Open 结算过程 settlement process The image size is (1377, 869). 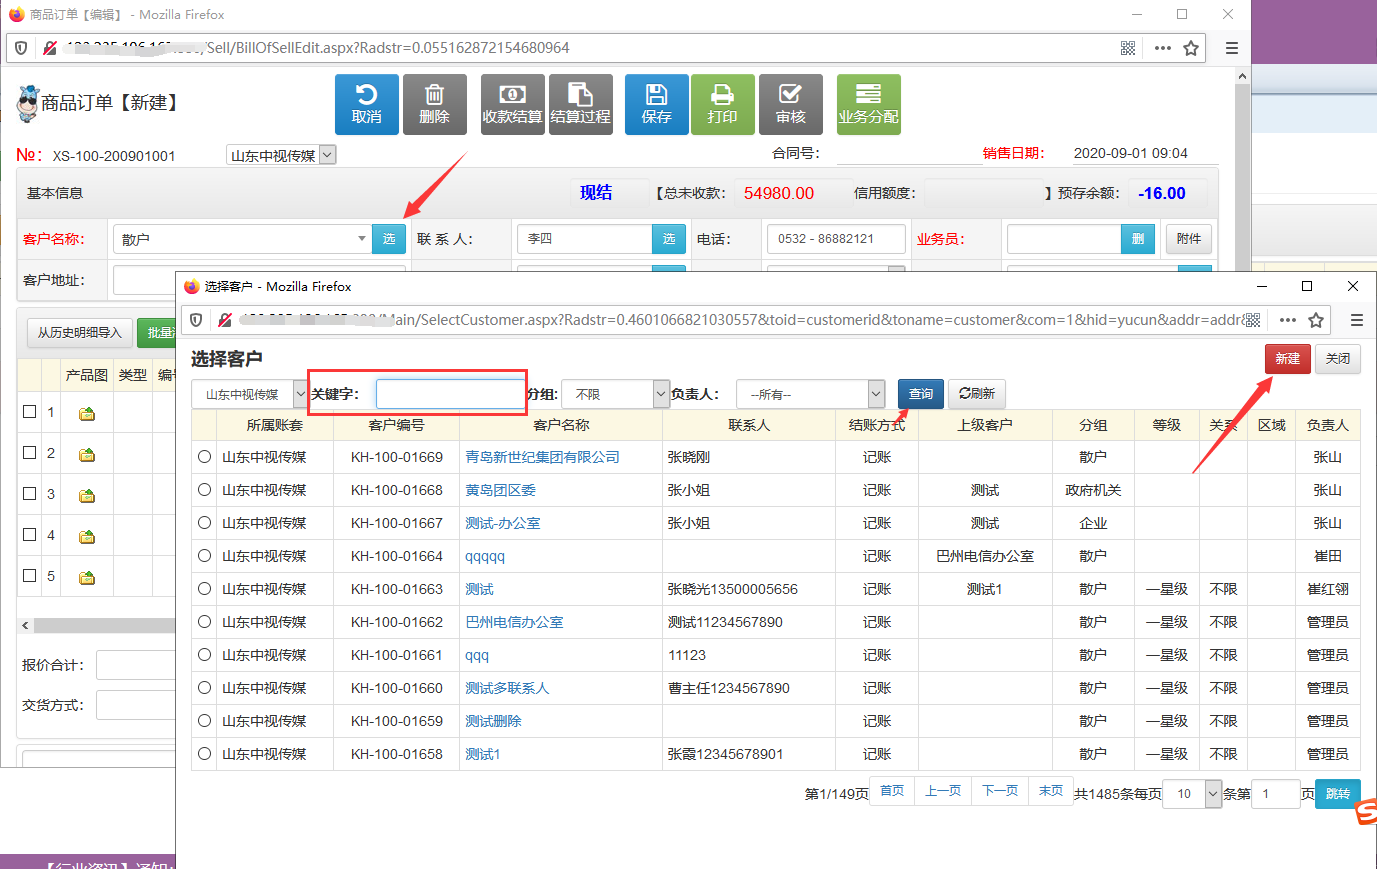[580, 104]
